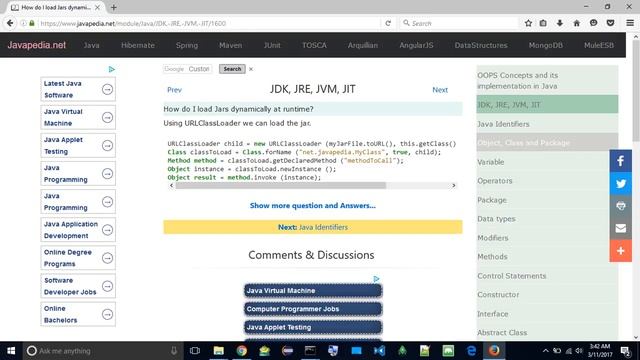640x360 pixels.
Task: Open the downloads arrow icon
Action: [x=560, y=23]
